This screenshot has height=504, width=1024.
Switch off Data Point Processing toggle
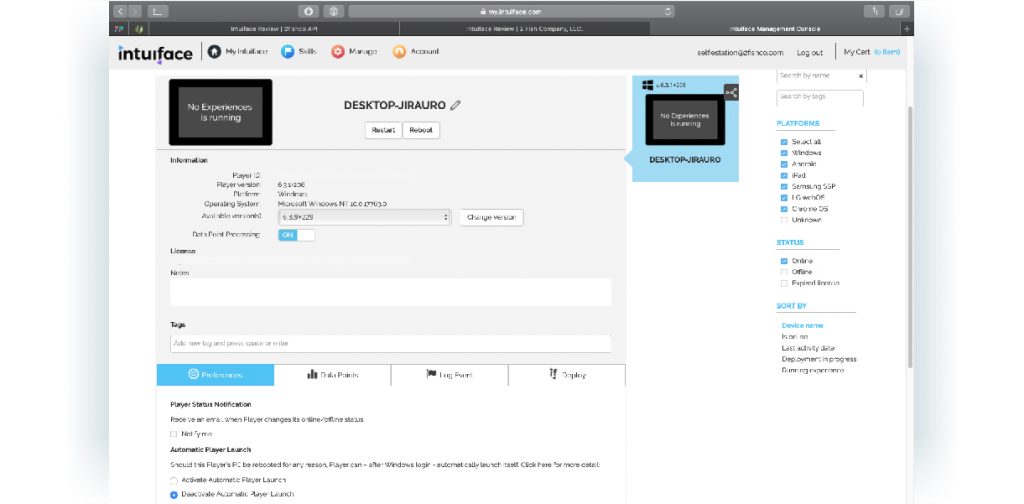click(x=296, y=235)
